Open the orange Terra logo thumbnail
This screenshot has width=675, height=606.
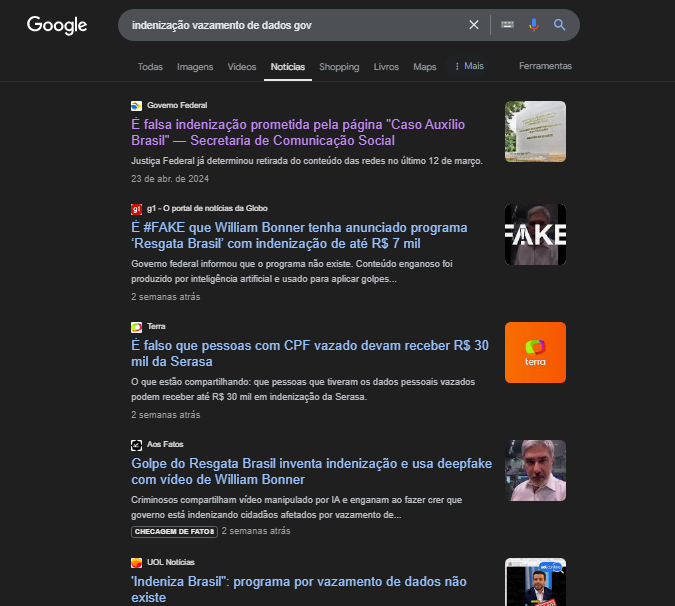tap(536, 352)
